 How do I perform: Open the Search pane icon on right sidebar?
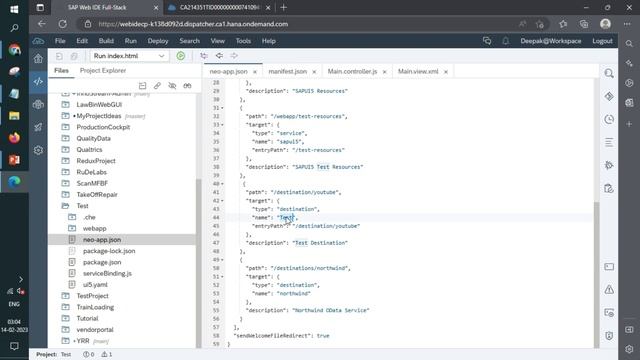tap(609, 73)
